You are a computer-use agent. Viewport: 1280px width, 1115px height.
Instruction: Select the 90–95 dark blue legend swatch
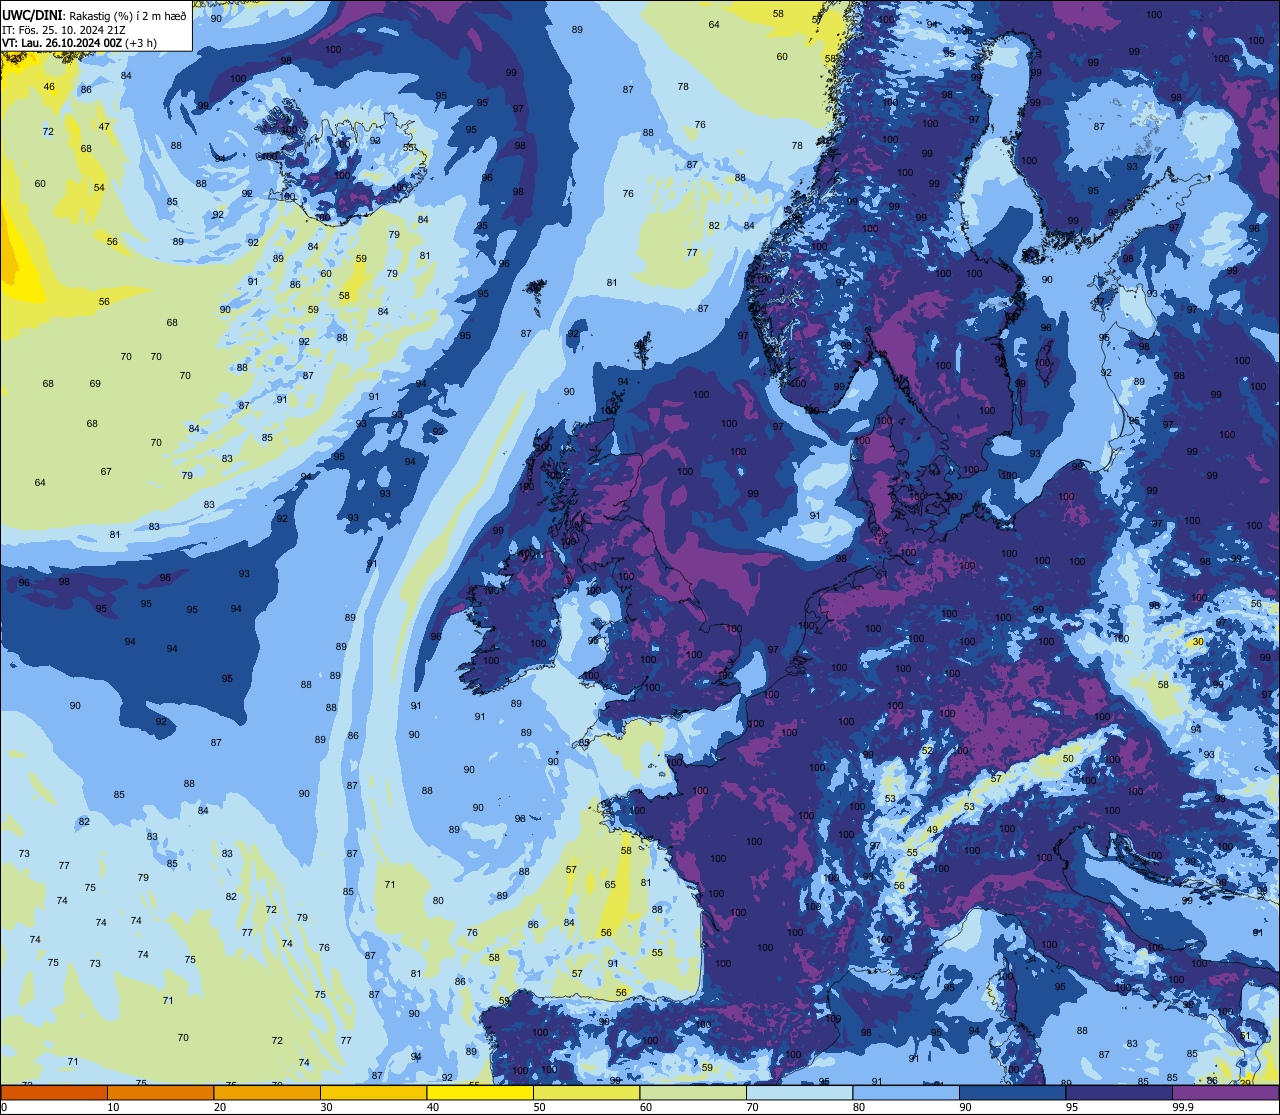coord(1012,1093)
